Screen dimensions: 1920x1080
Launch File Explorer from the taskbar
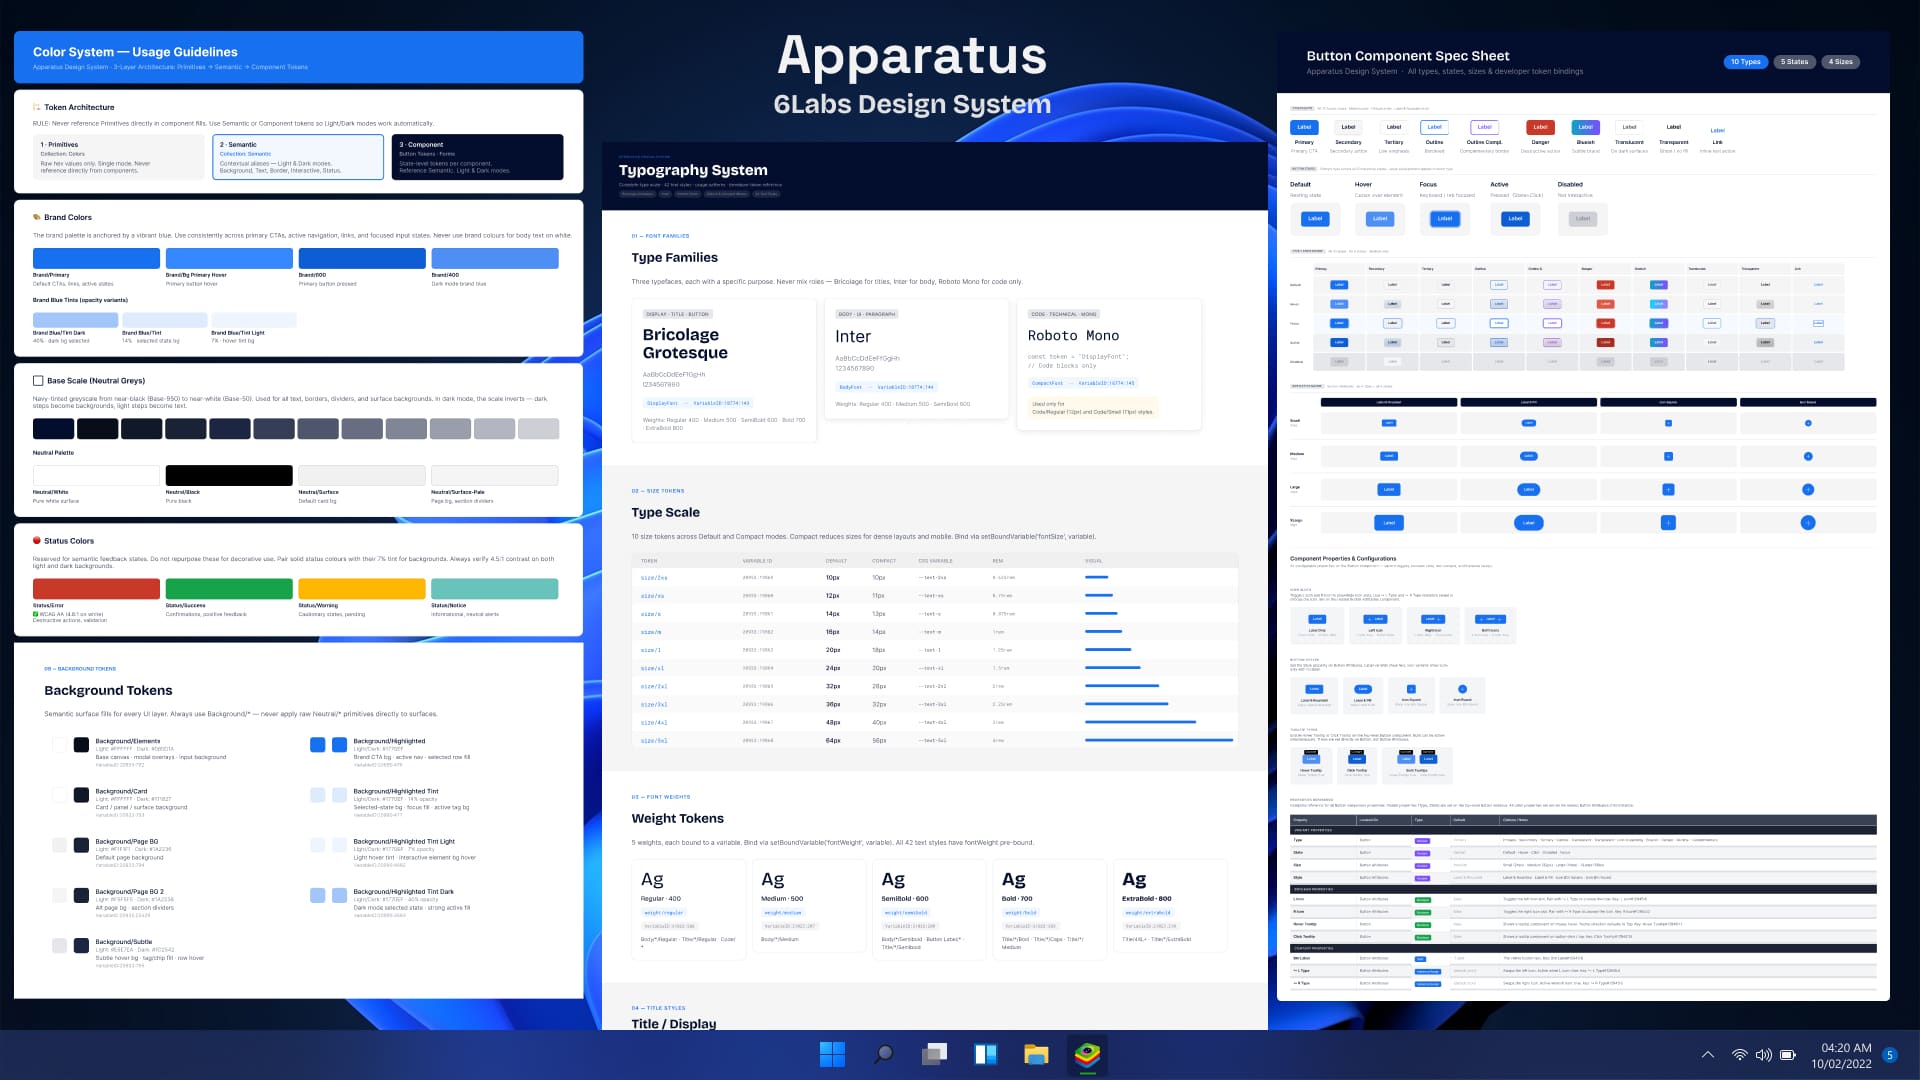coord(1036,1054)
